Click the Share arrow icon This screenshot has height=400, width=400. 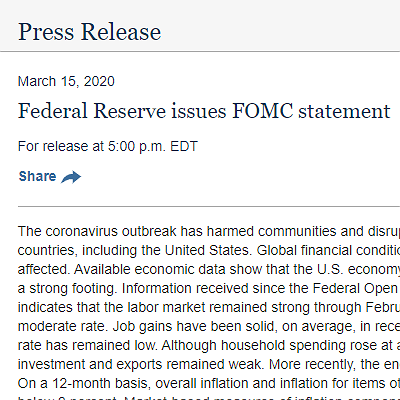tap(71, 177)
